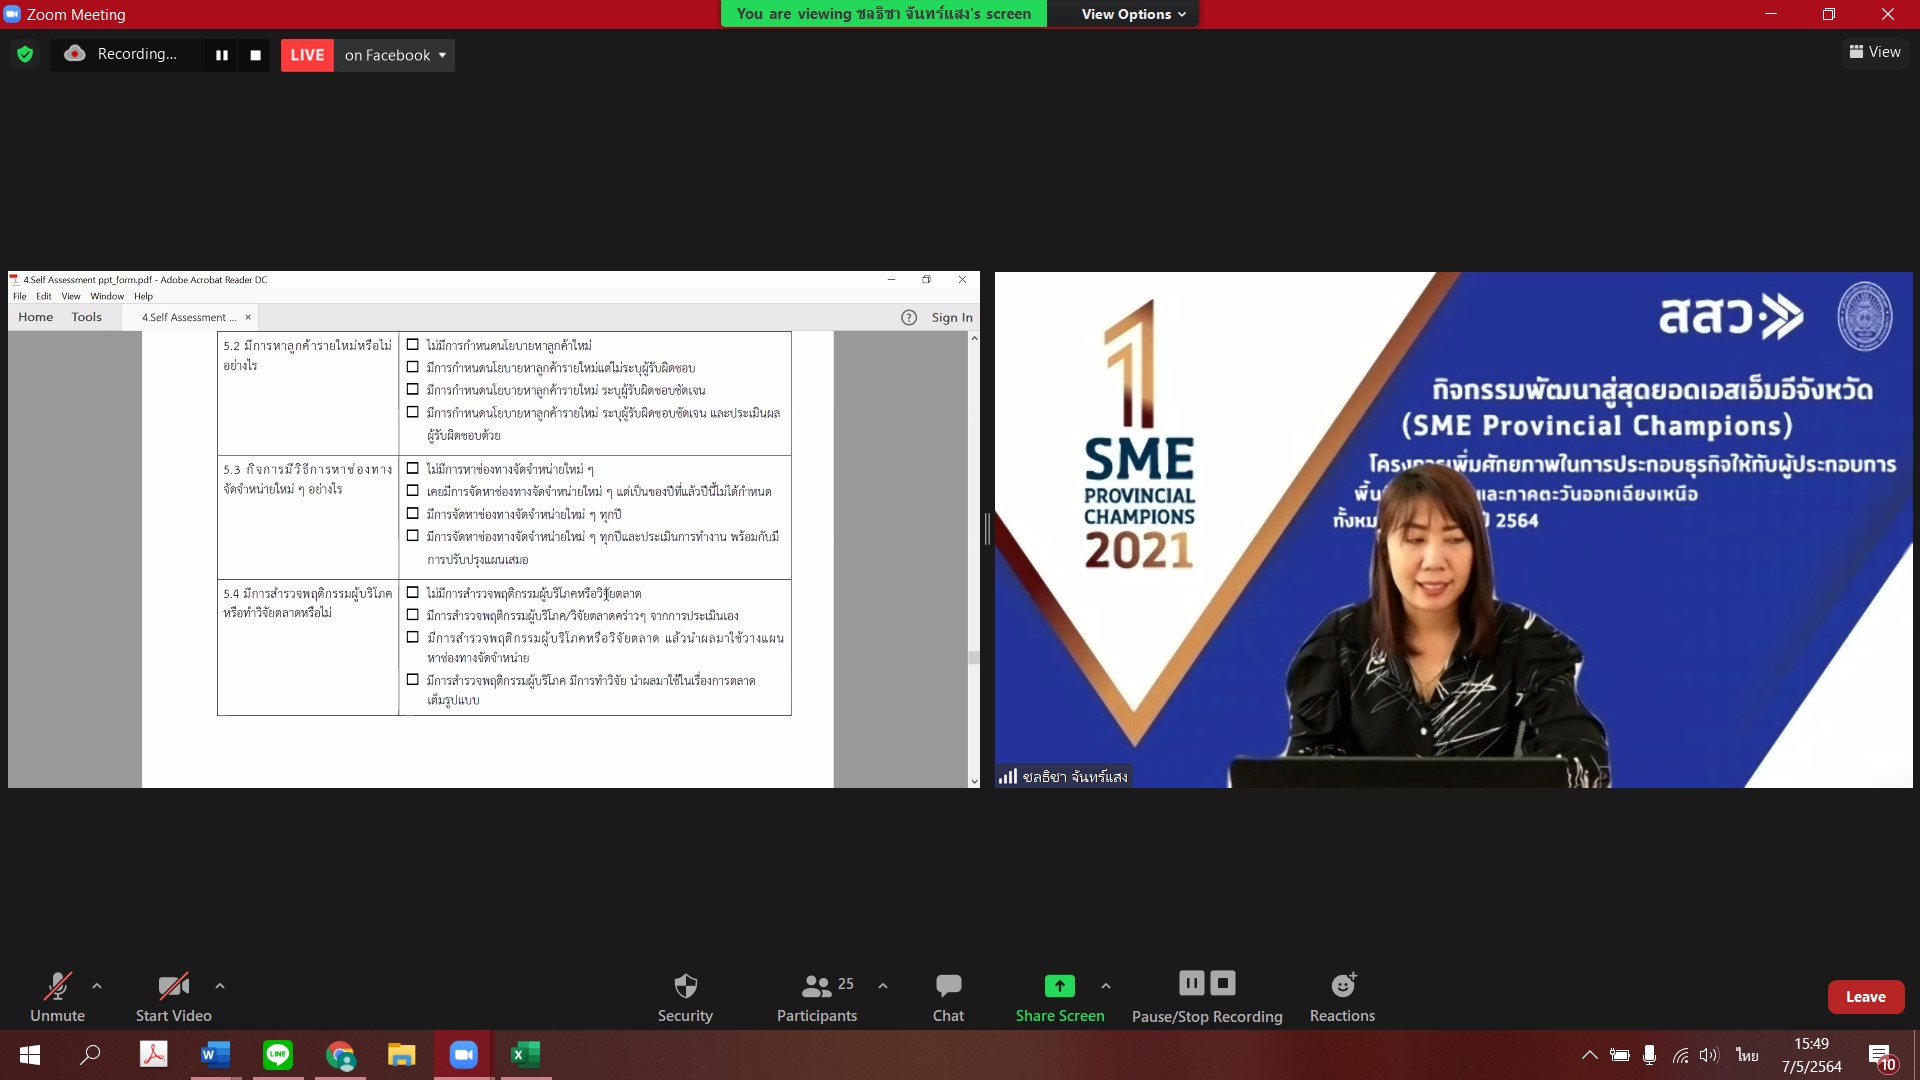Click the red LIVE indicator button
The width and height of the screenshot is (1920, 1080).
coord(307,55)
